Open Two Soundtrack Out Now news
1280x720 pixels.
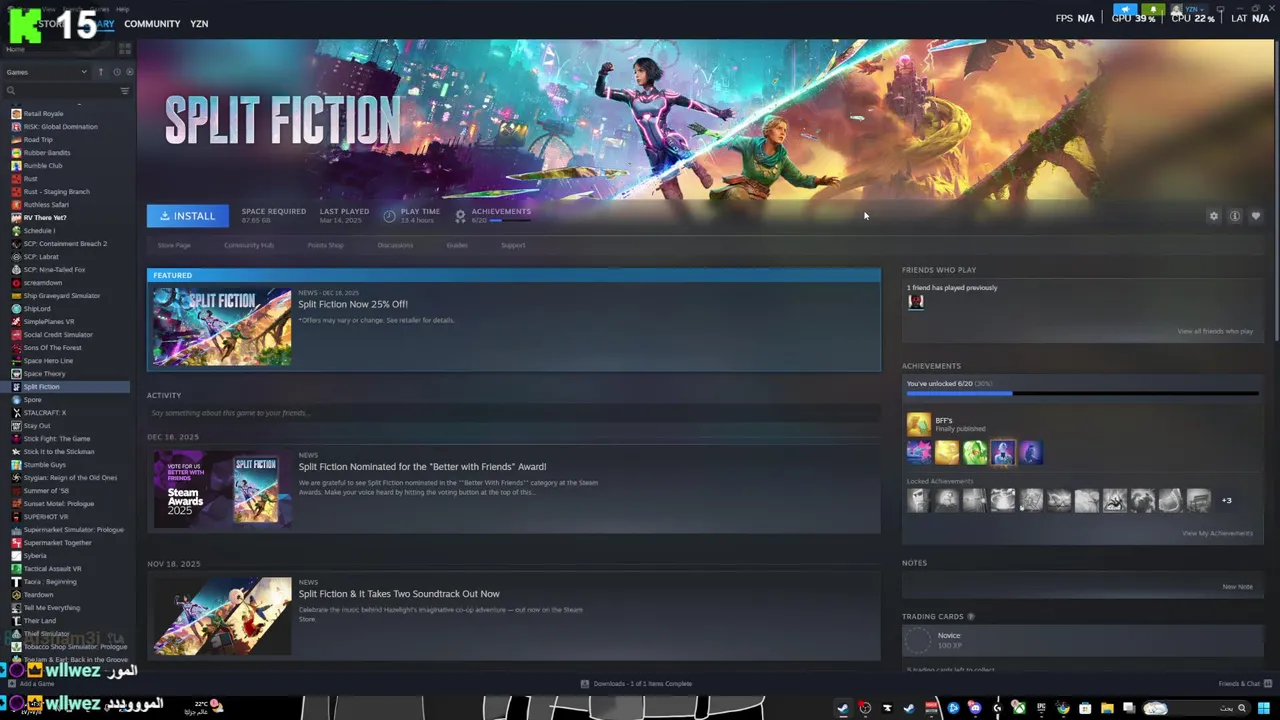399,594
